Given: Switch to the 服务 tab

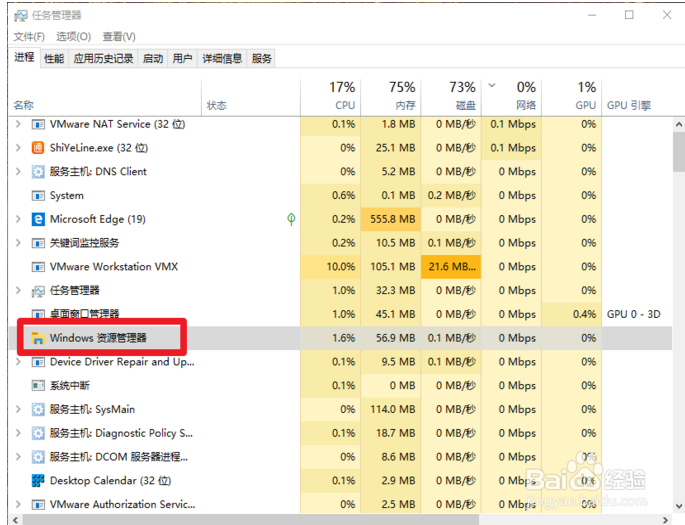Looking at the screenshot, I should (262, 59).
